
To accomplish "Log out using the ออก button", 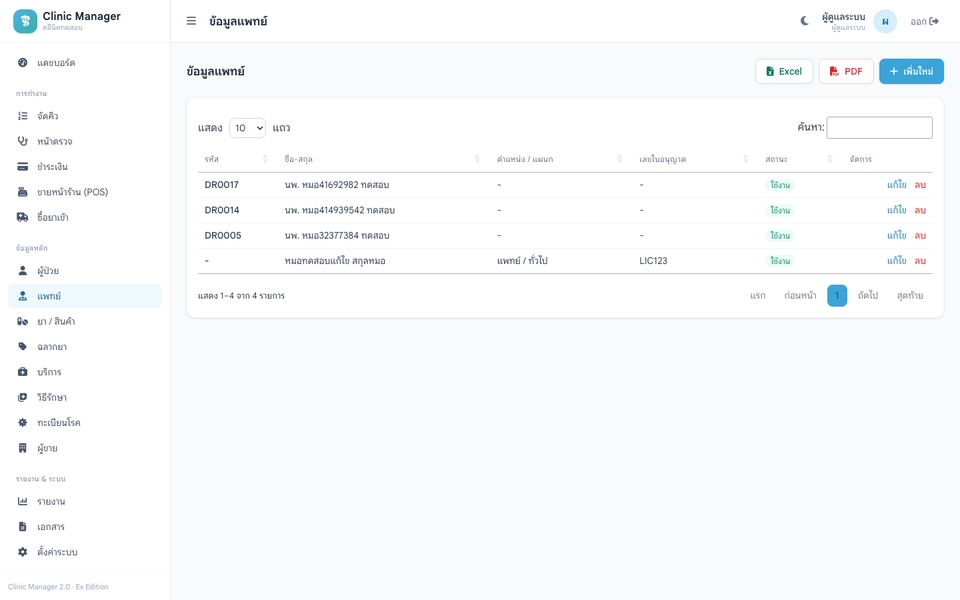I will click(x=924, y=21).
